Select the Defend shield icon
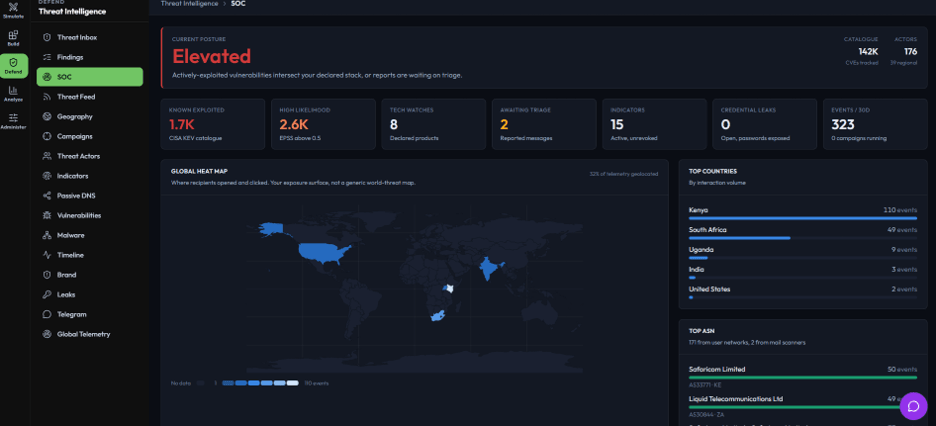The image size is (936, 426). [x=13, y=62]
